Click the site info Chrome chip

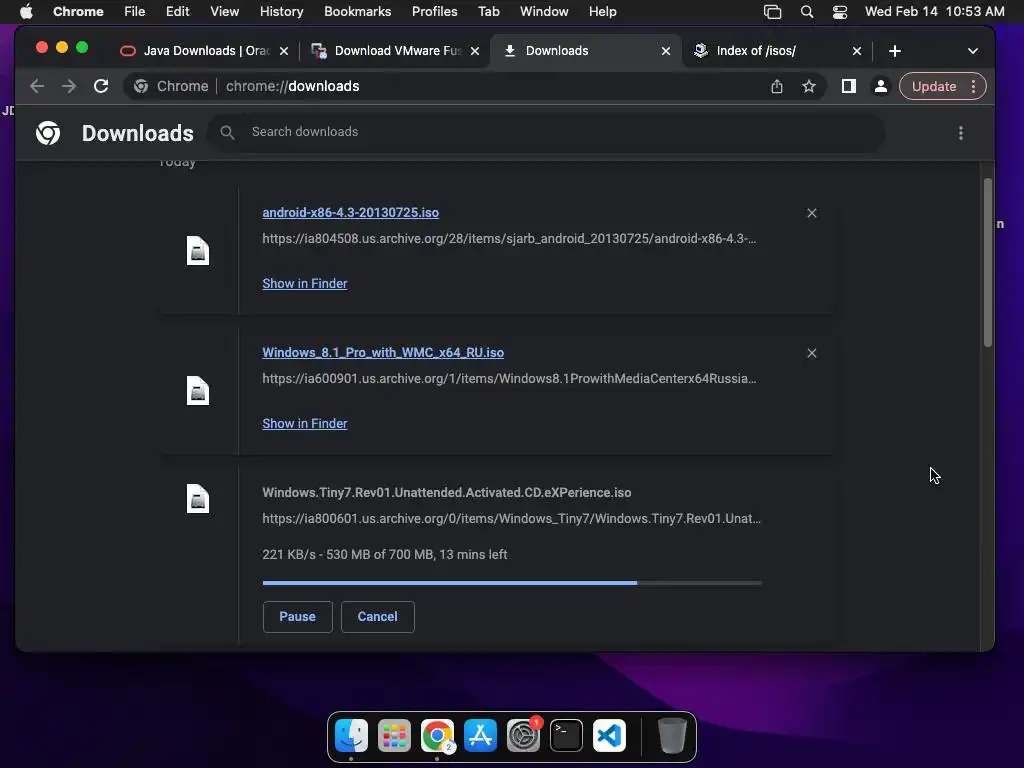click(x=171, y=86)
